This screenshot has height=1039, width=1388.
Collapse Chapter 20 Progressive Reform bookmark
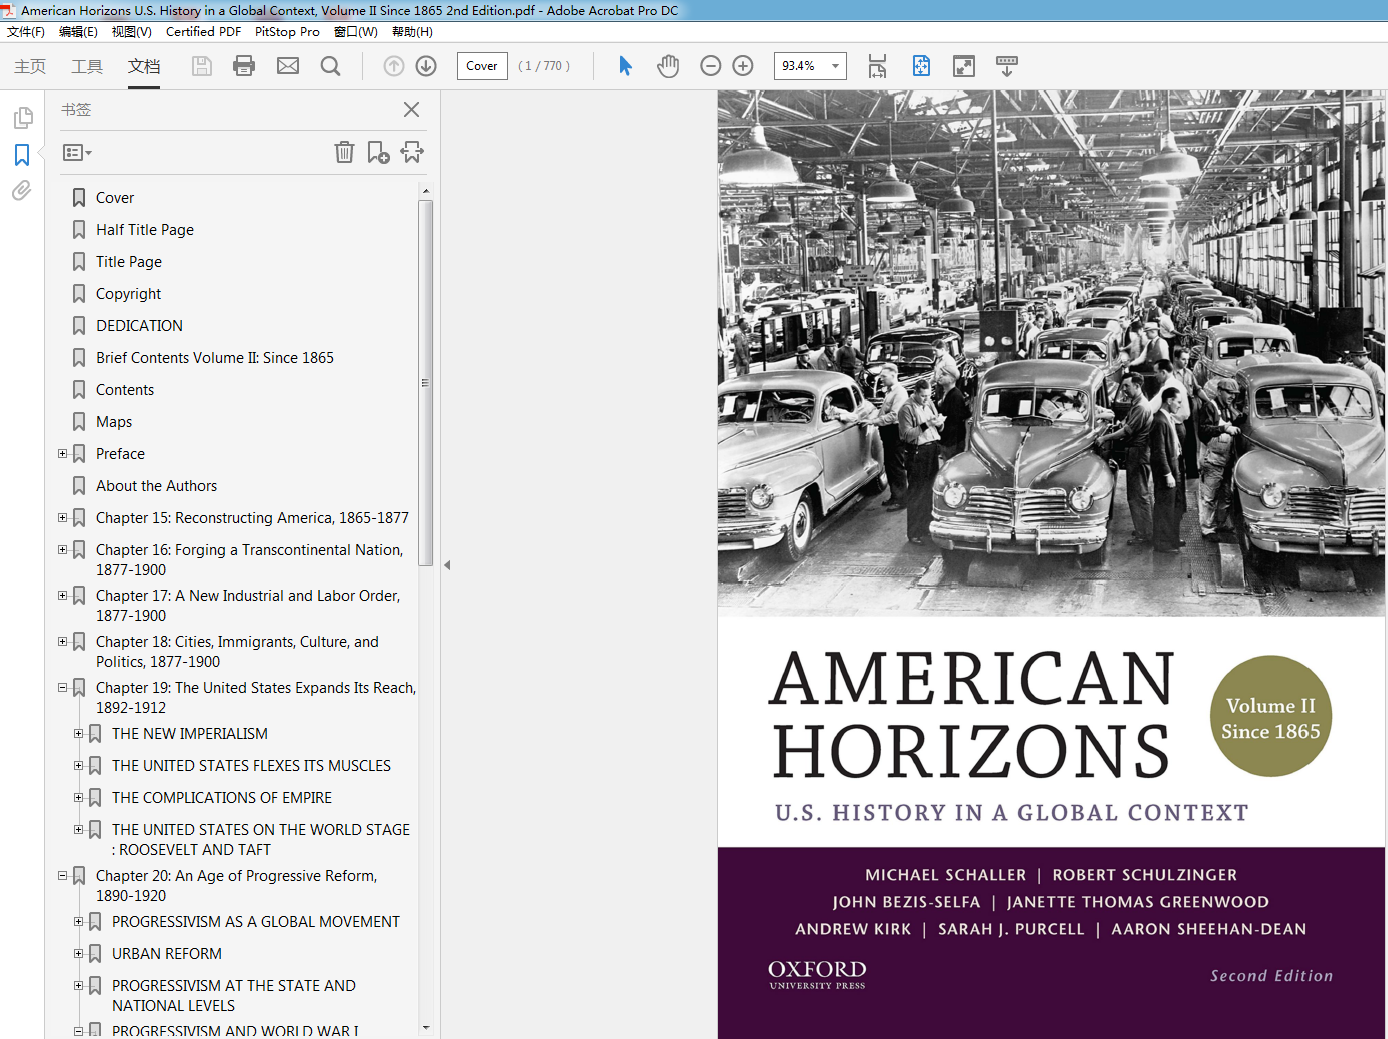pyautogui.click(x=63, y=875)
